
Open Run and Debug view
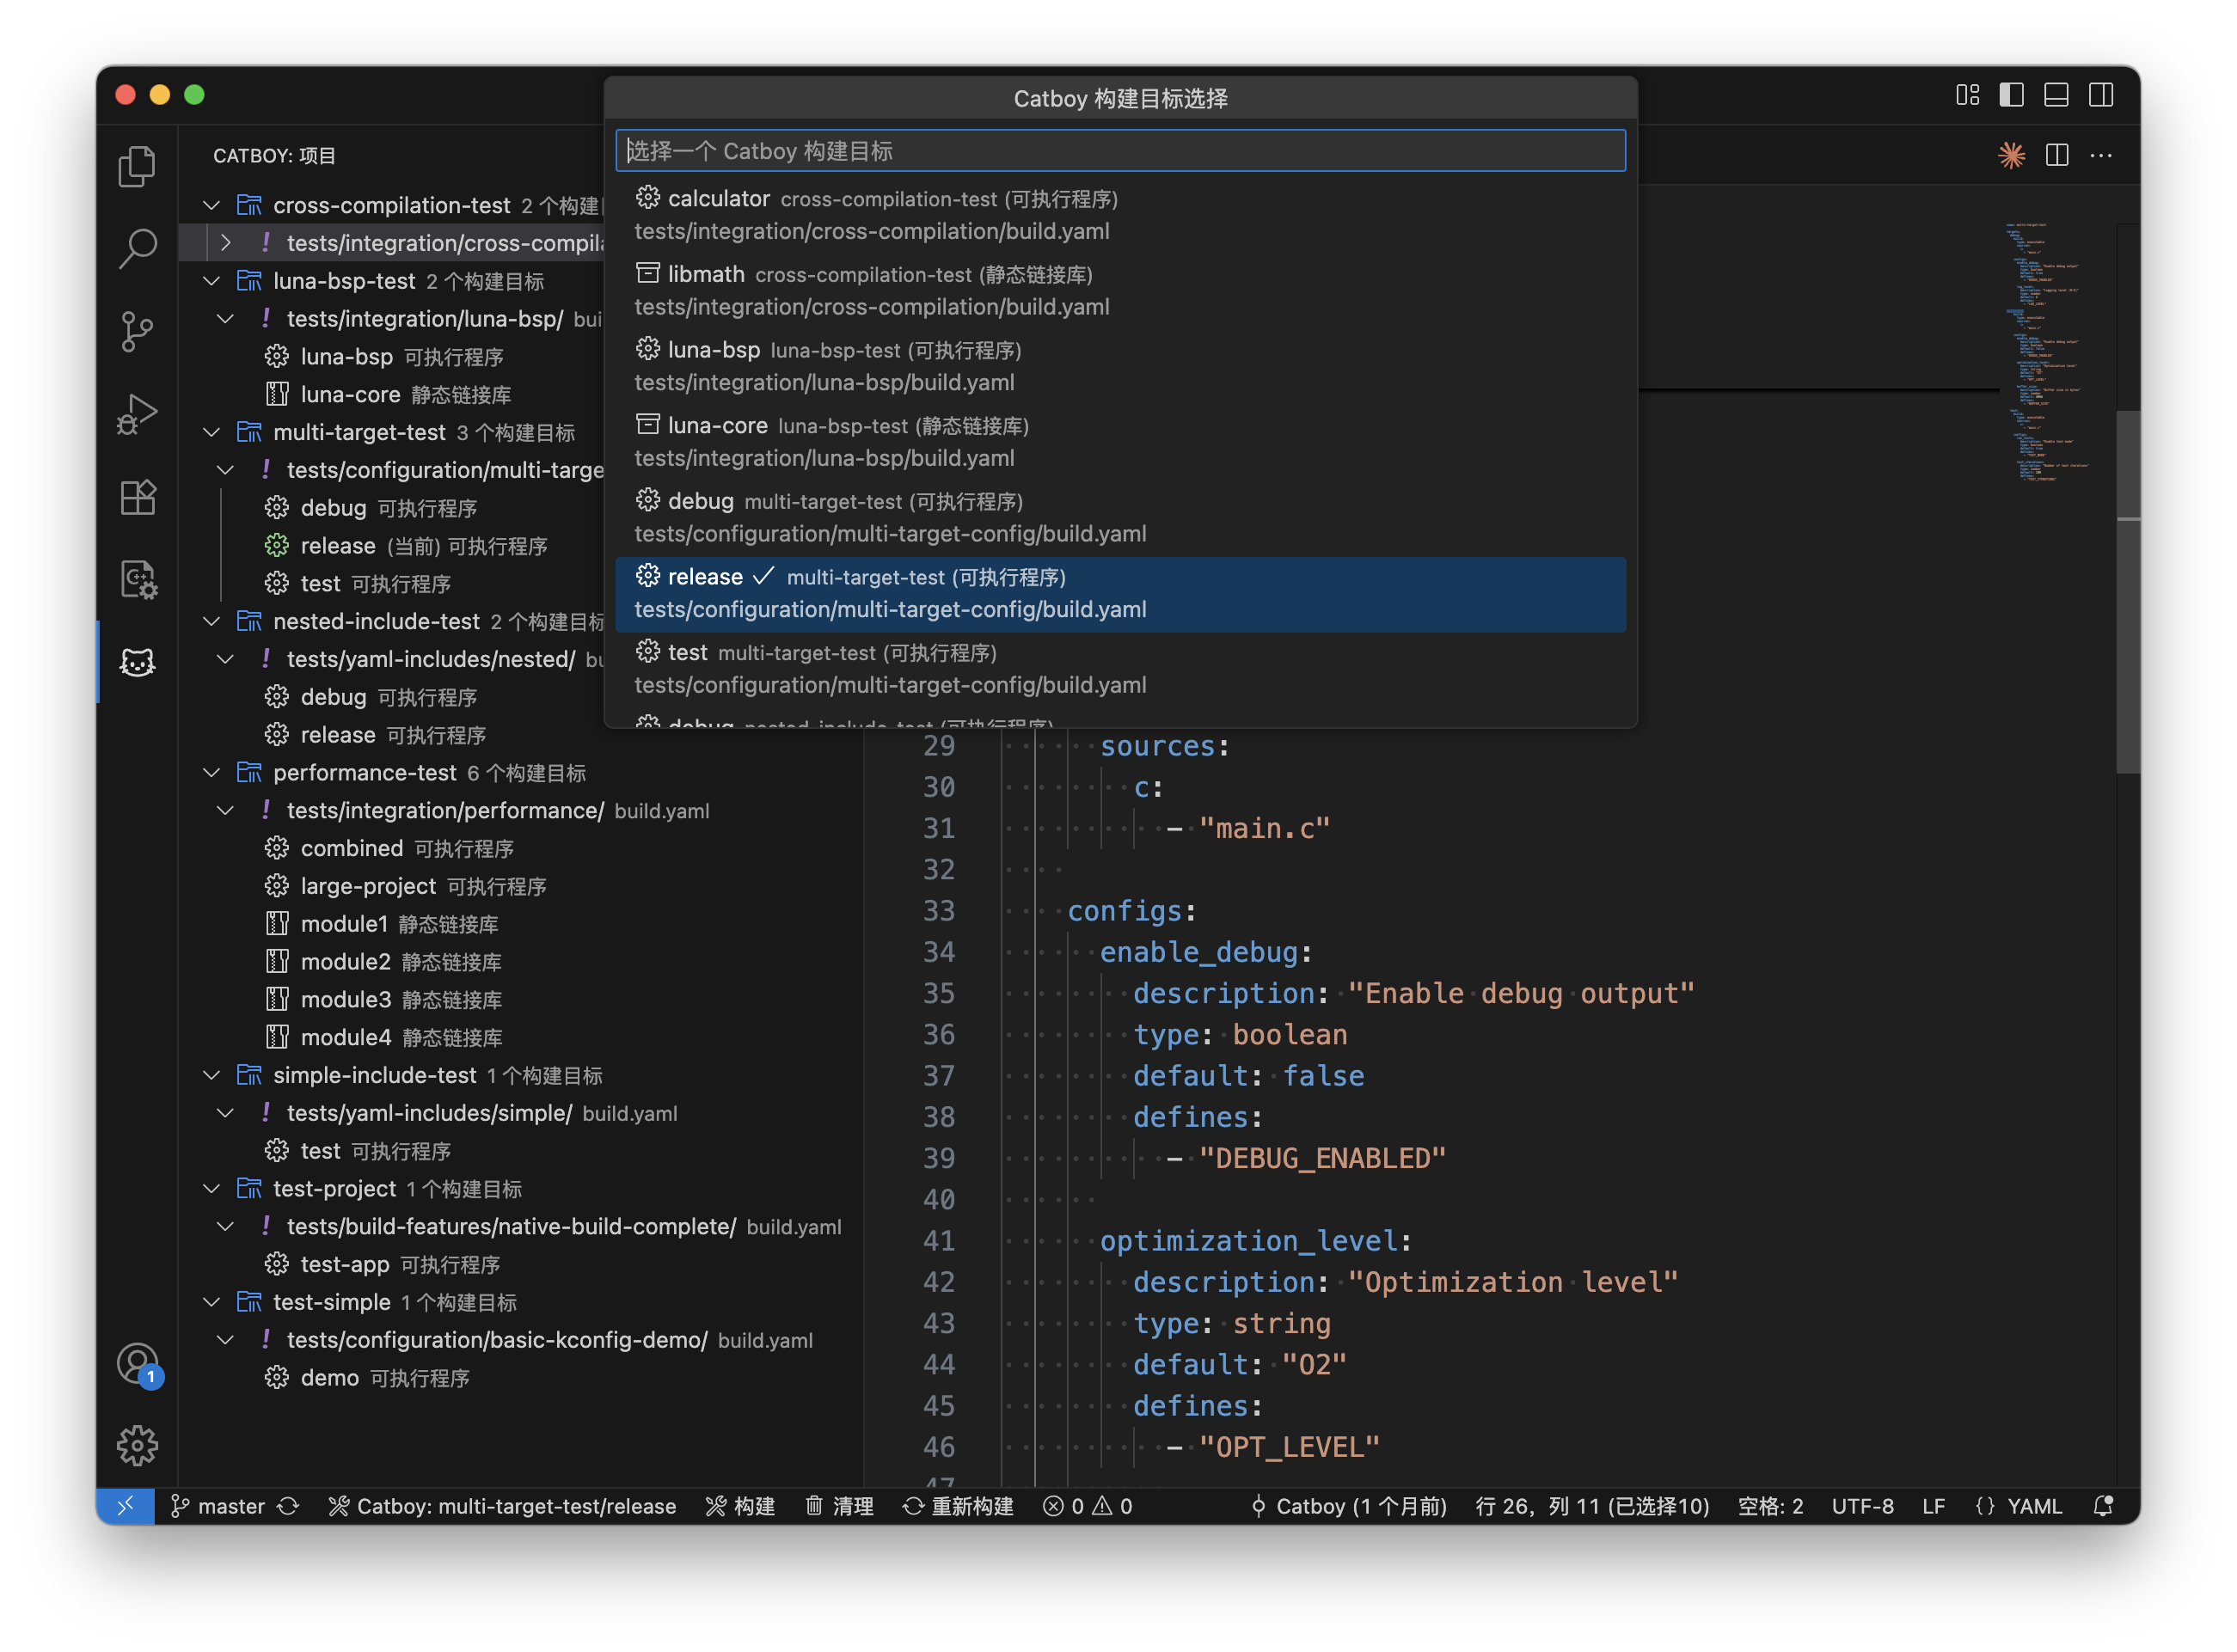point(137,414)
